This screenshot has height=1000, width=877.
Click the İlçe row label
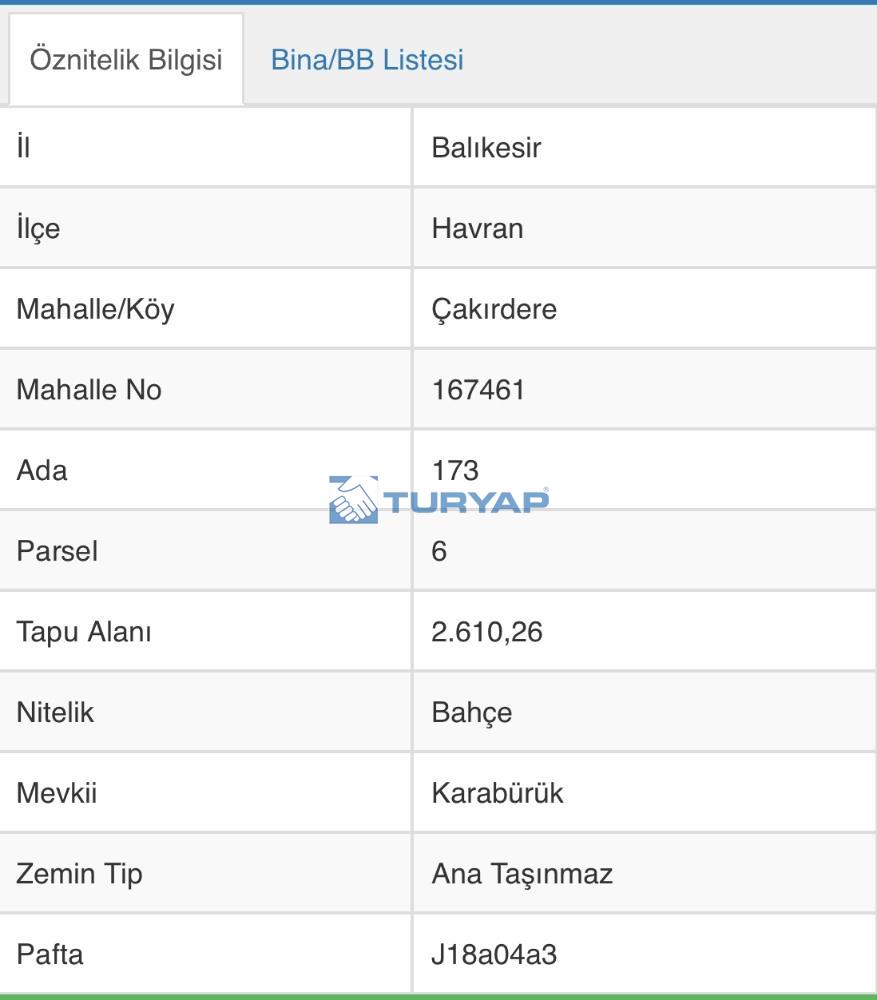(38, 229)
